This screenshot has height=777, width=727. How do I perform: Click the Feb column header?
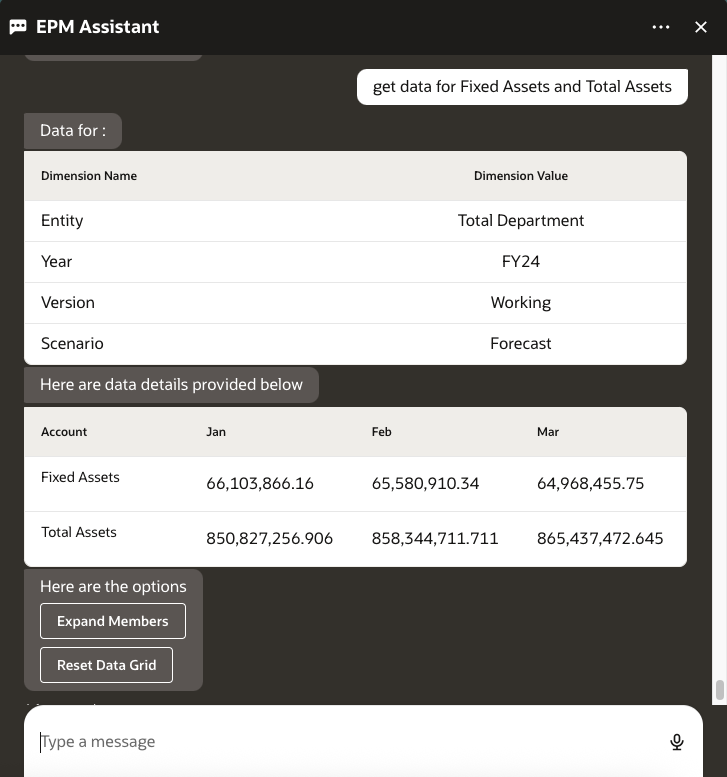click(x=381, y=432)
